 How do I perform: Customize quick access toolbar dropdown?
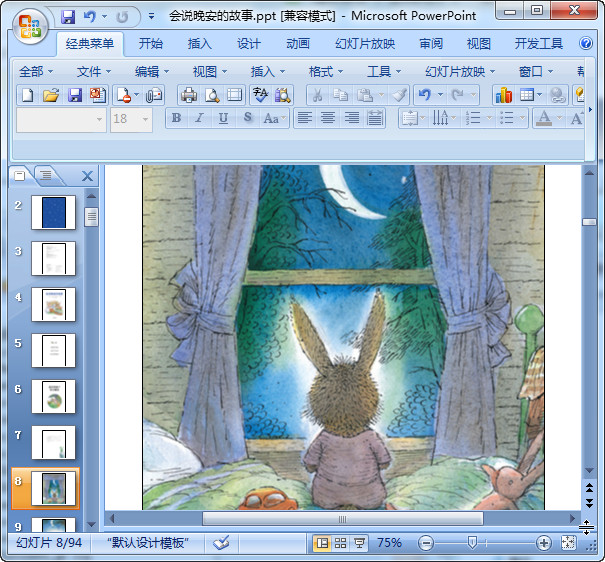pyautogui.click(x=151, y=17)
